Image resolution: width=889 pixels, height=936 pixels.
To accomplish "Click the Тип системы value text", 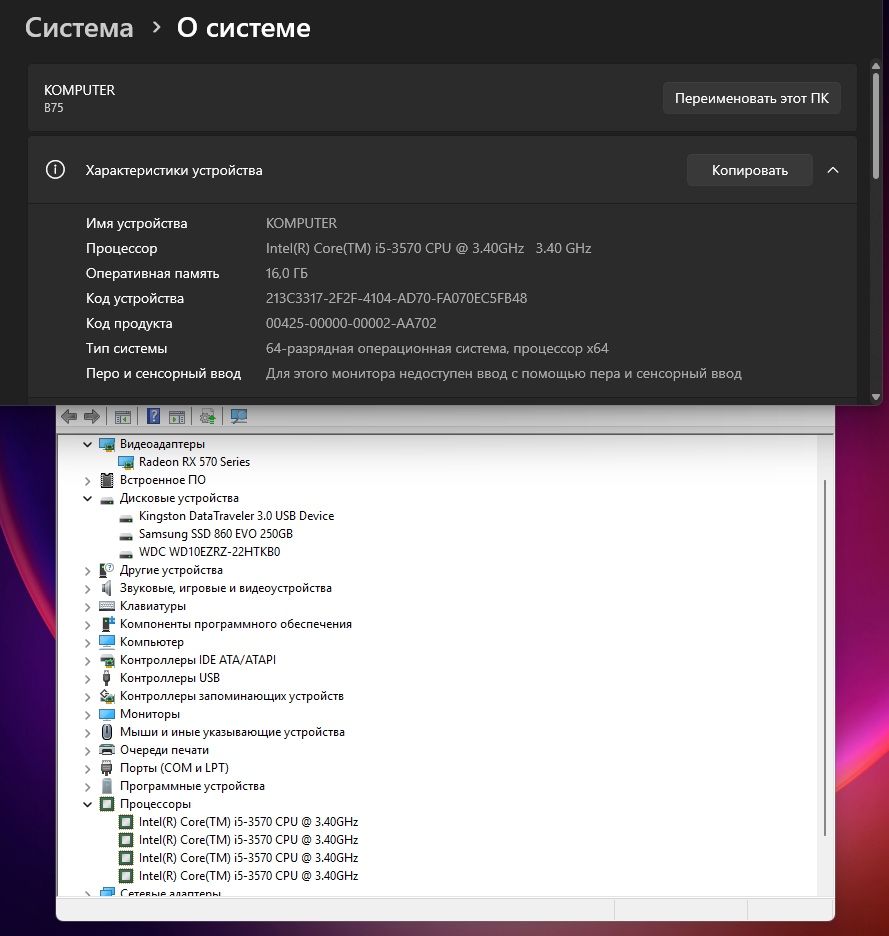I will click(437, 349).
